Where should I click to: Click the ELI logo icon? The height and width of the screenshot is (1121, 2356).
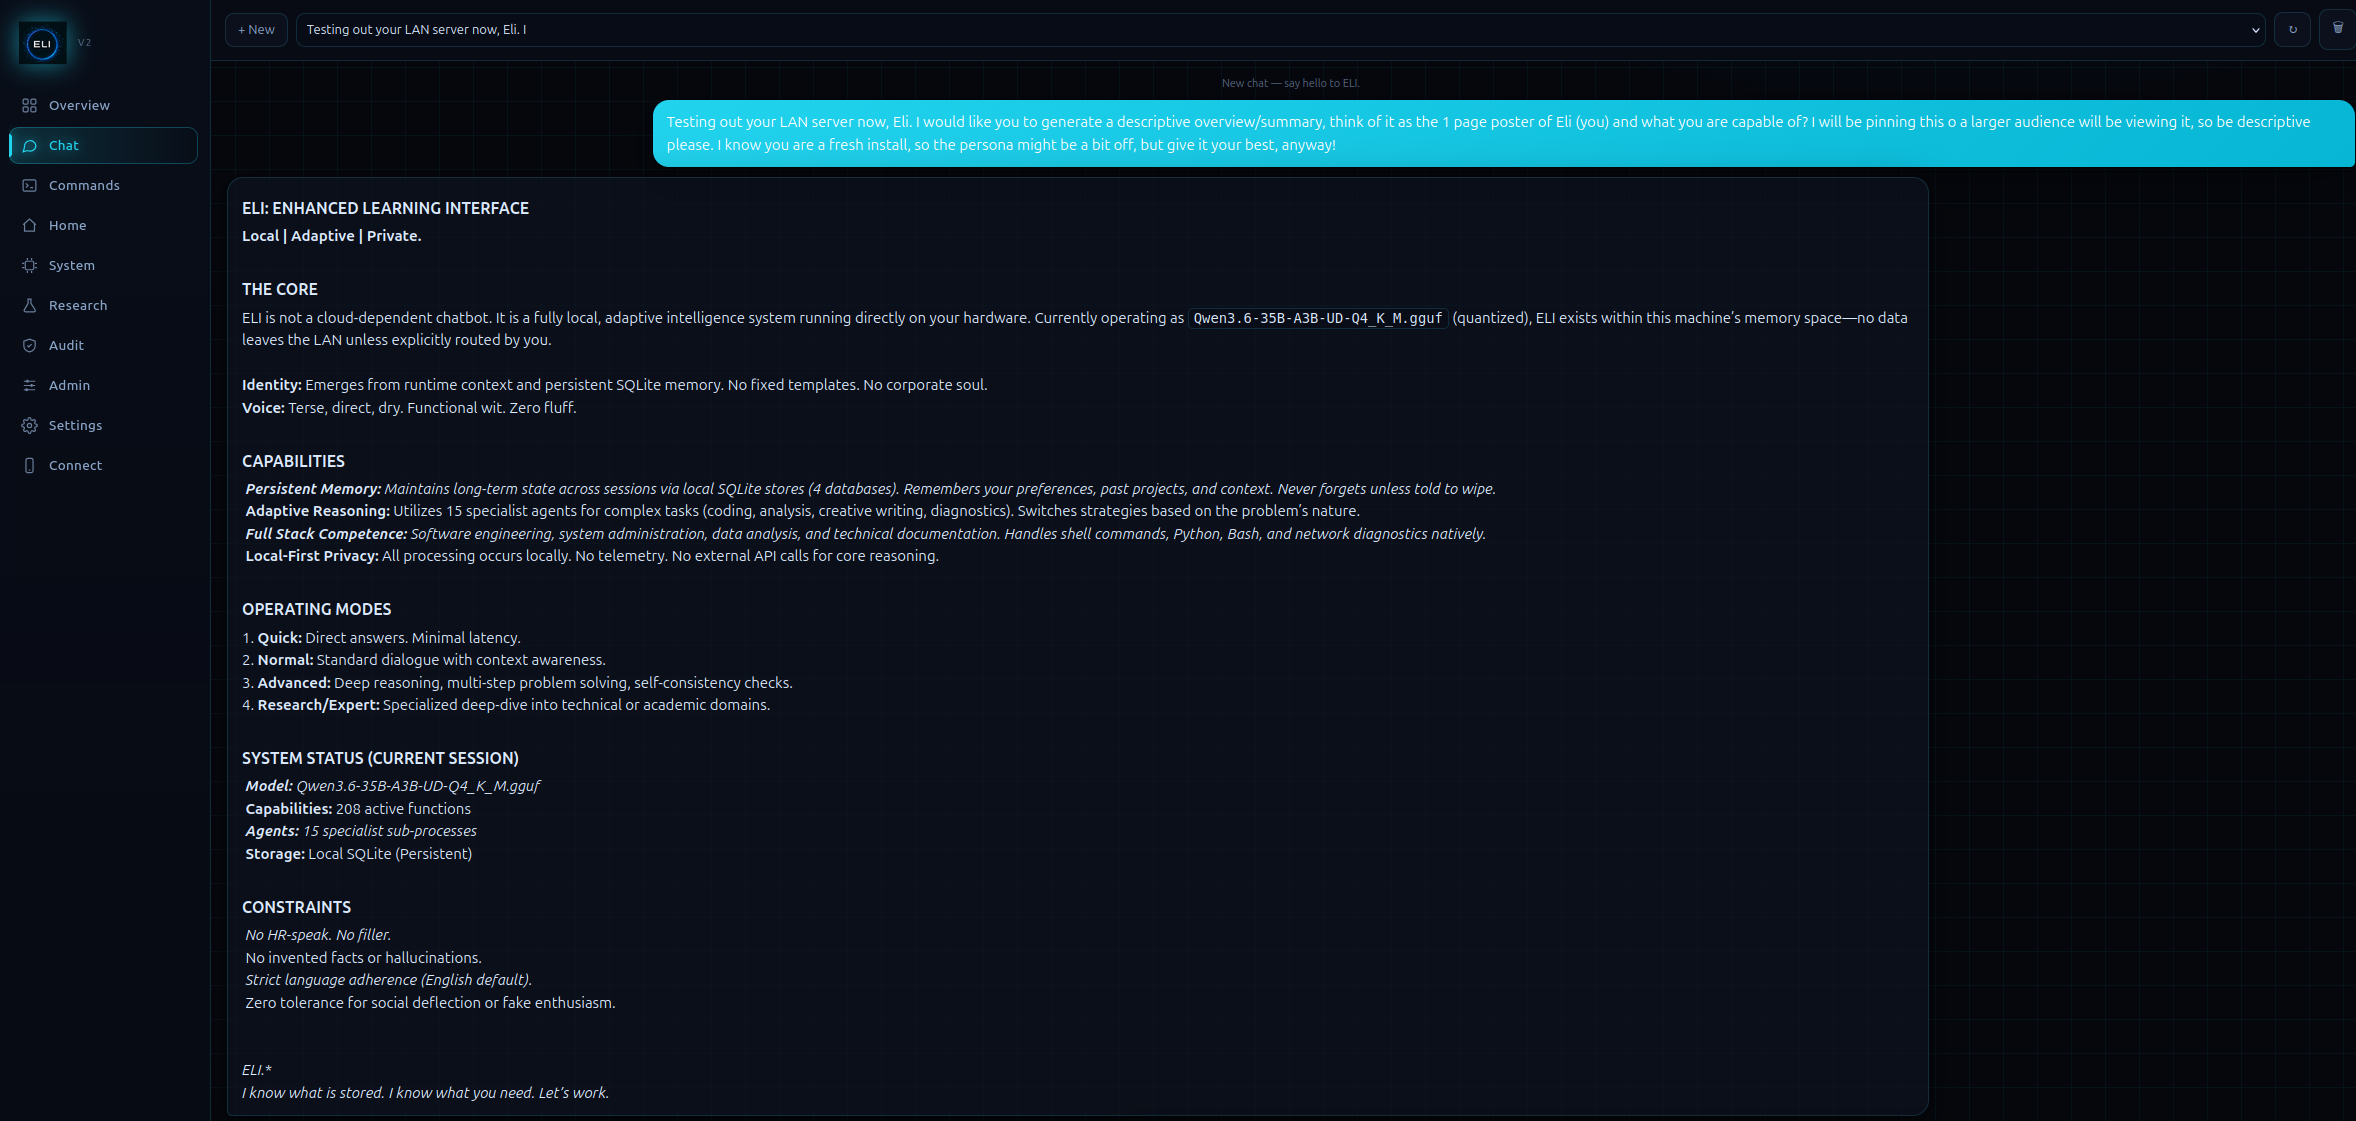[42, 43]
